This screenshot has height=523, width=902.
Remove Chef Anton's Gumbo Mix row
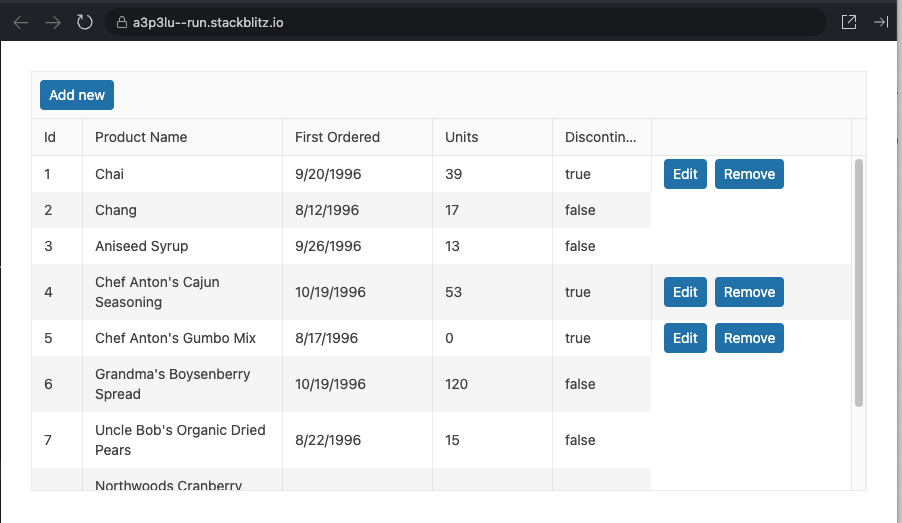coord(749,338)
